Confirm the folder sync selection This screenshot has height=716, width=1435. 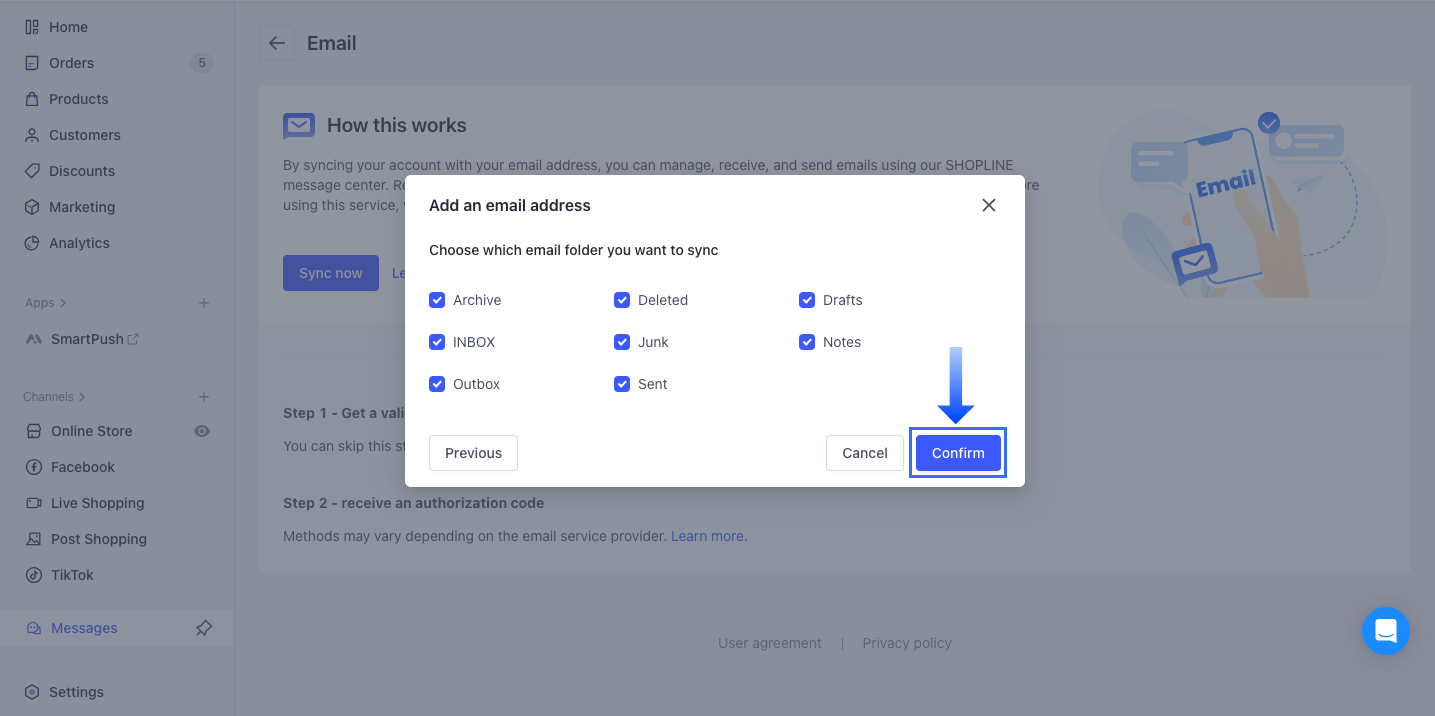click(958, 453)
